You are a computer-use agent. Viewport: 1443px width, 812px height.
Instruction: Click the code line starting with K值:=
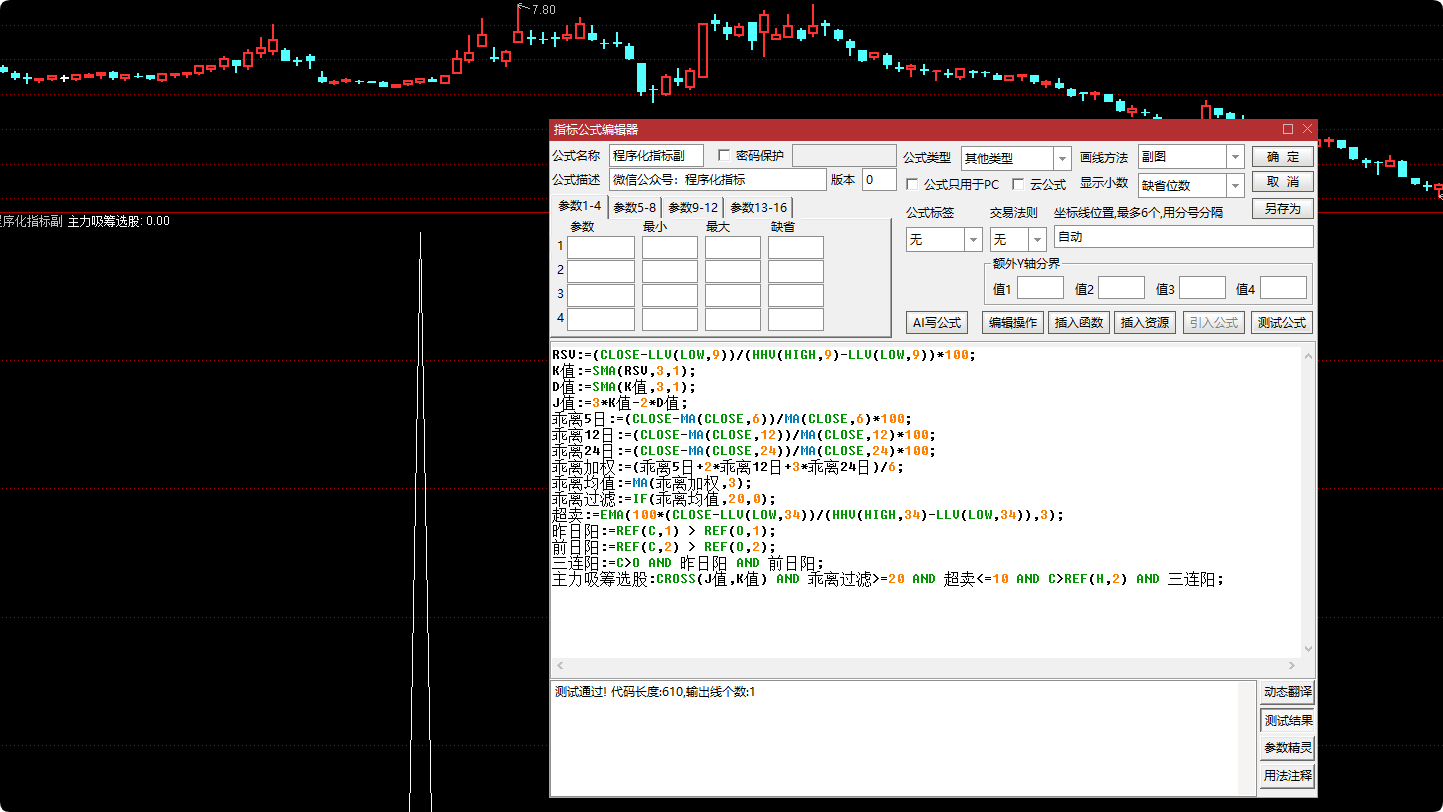point(623,371)
